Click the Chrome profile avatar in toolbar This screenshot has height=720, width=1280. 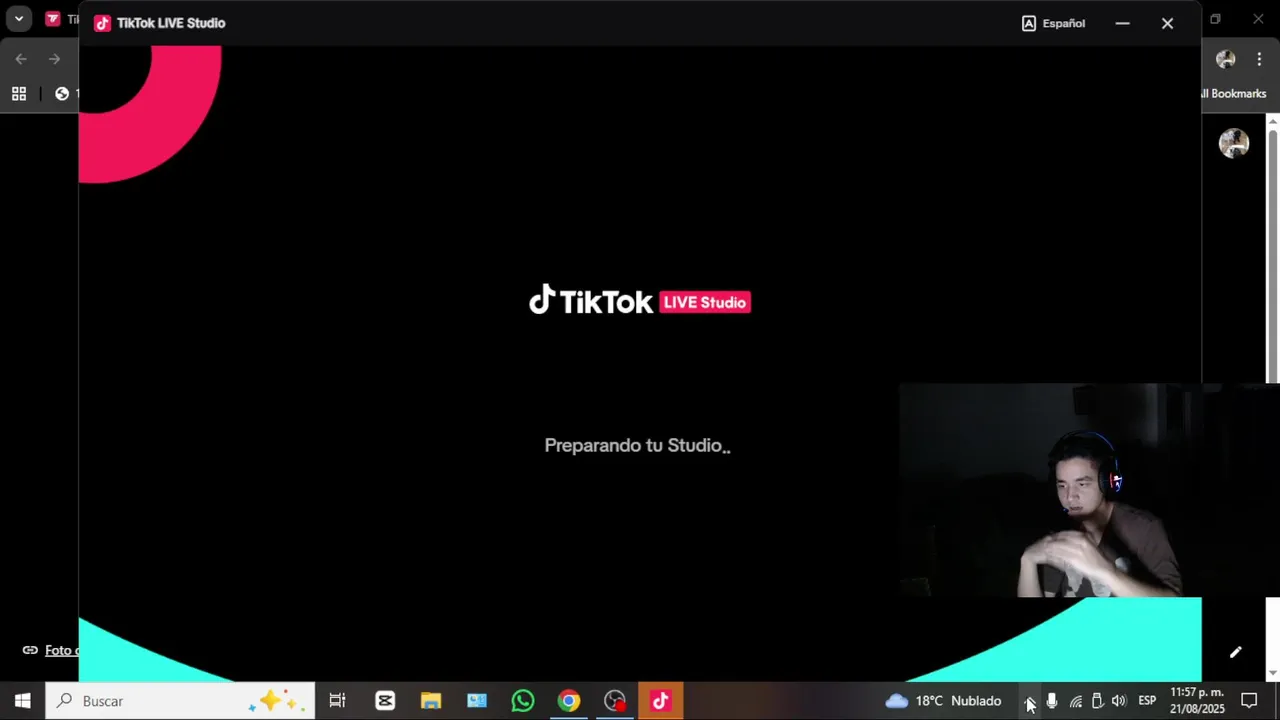(x=1225, y=59)
